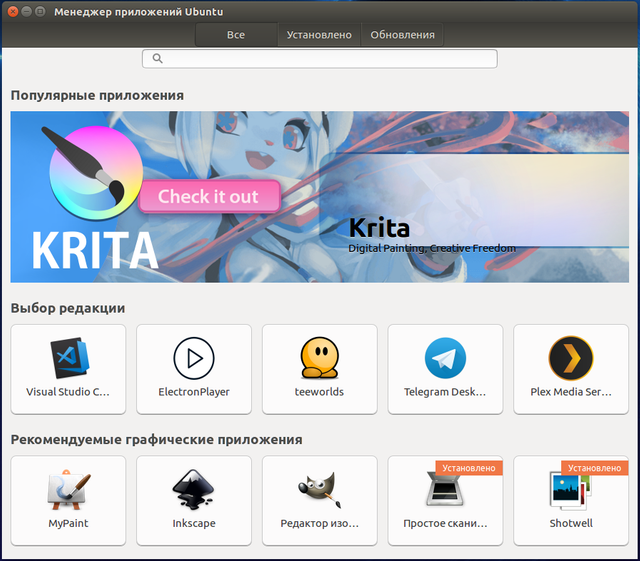Click the Популярные приложения heading
Viewport: 640px width, 561px height.
tap(97, 96)
